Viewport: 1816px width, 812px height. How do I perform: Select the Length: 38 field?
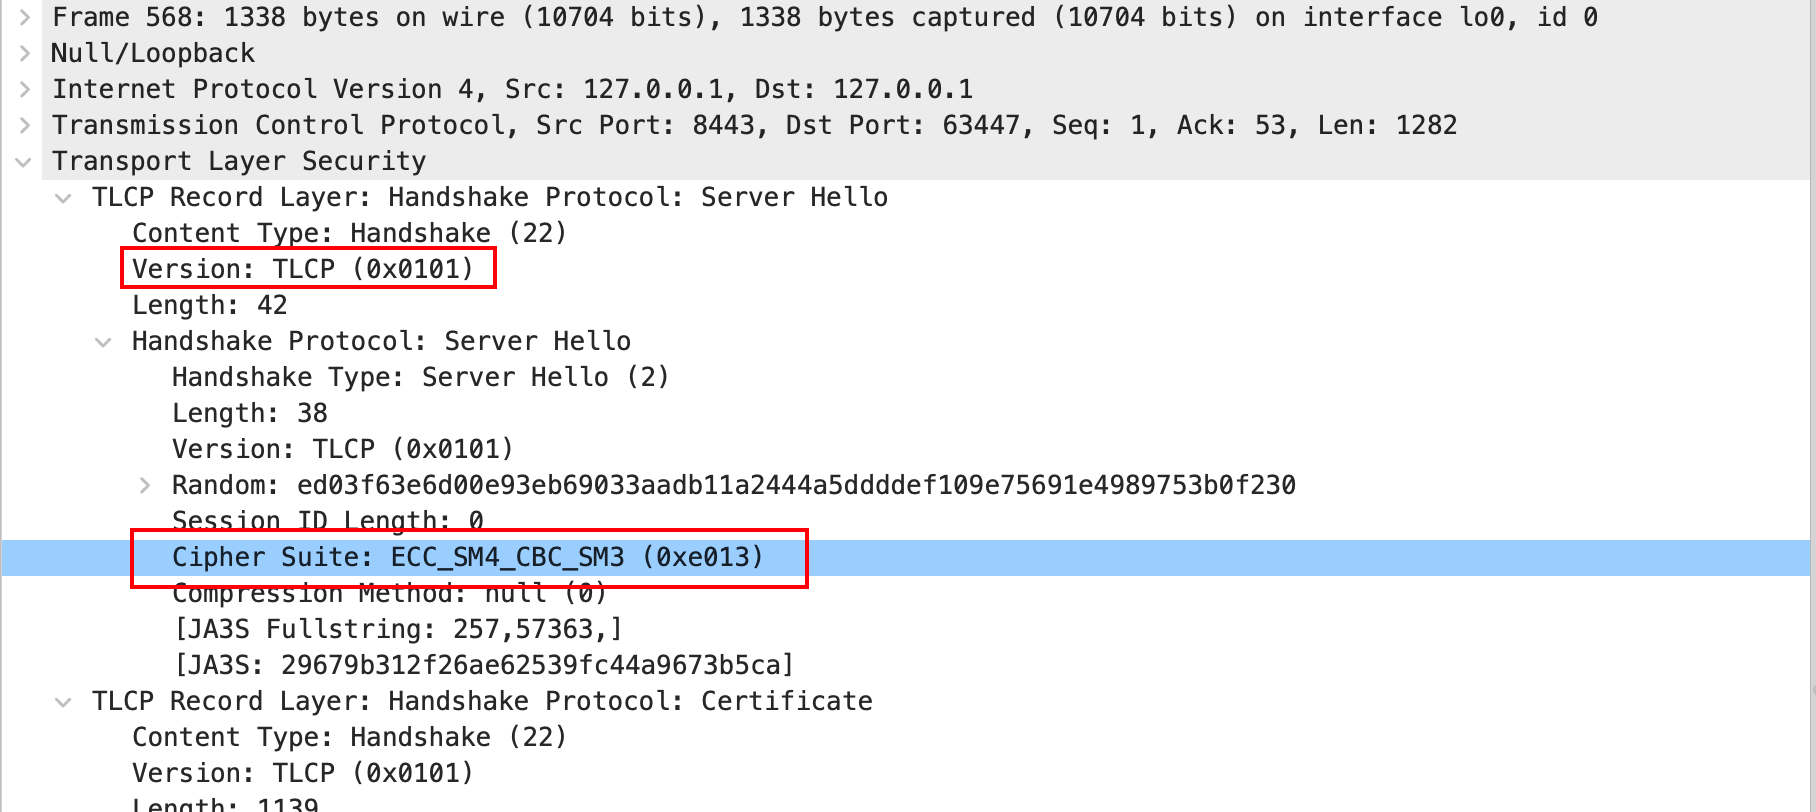pyautogui.click(x=250, y=414)
